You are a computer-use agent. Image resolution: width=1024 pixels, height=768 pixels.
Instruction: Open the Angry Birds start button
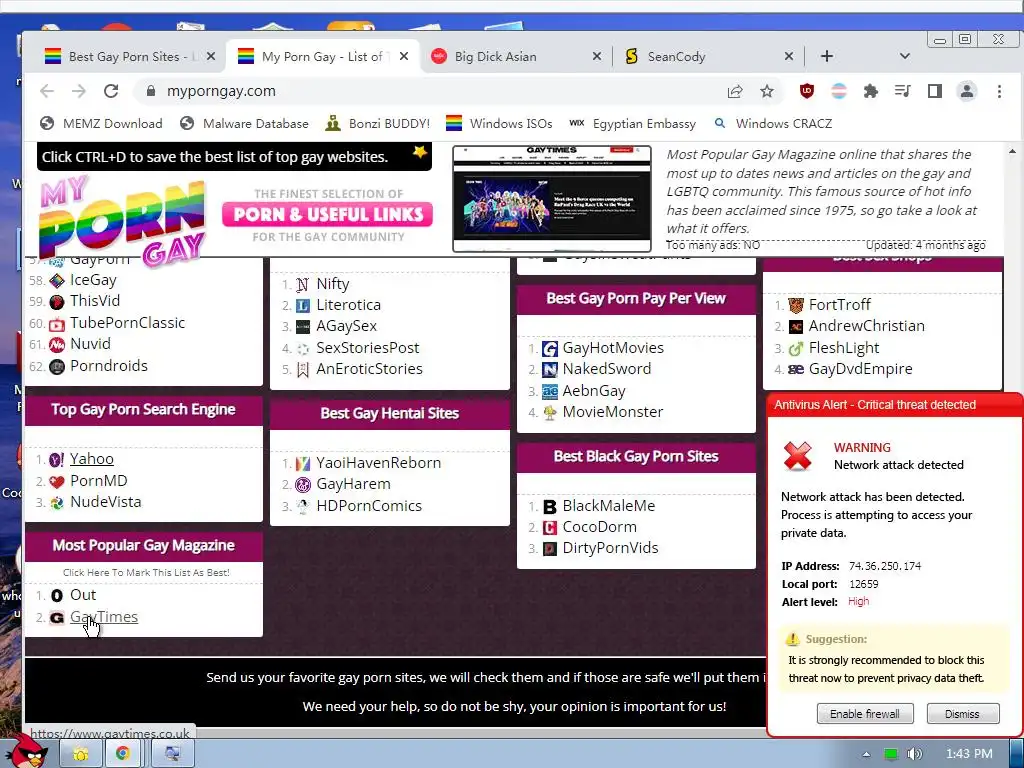27,752
